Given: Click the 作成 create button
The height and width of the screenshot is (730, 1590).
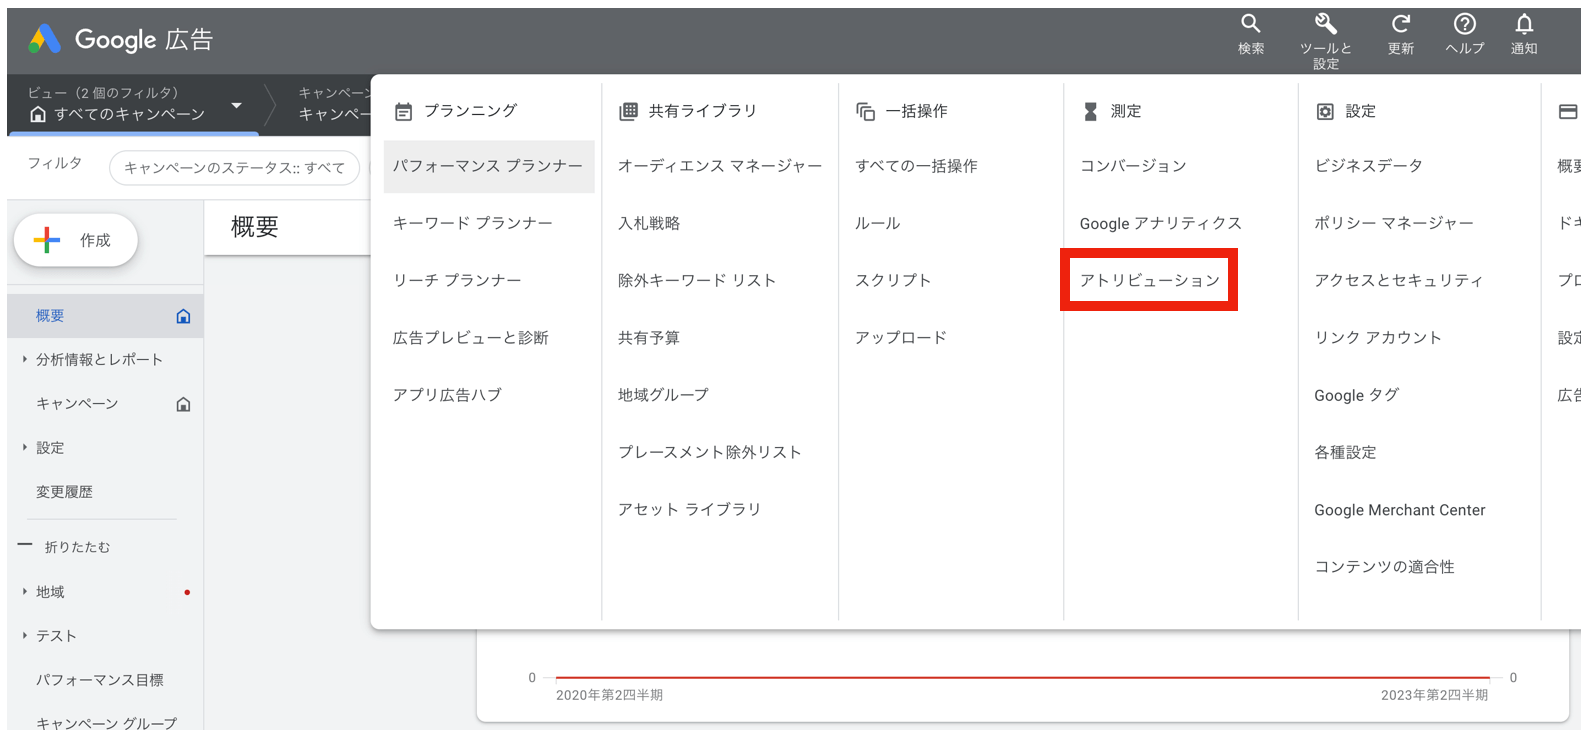Looking at the screenshot, I should (x=76, y=240).
